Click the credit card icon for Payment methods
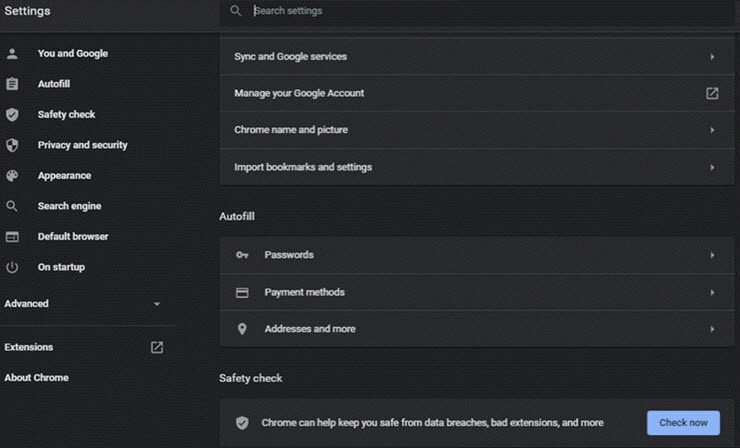740x448 pixels. click(242, 293)
